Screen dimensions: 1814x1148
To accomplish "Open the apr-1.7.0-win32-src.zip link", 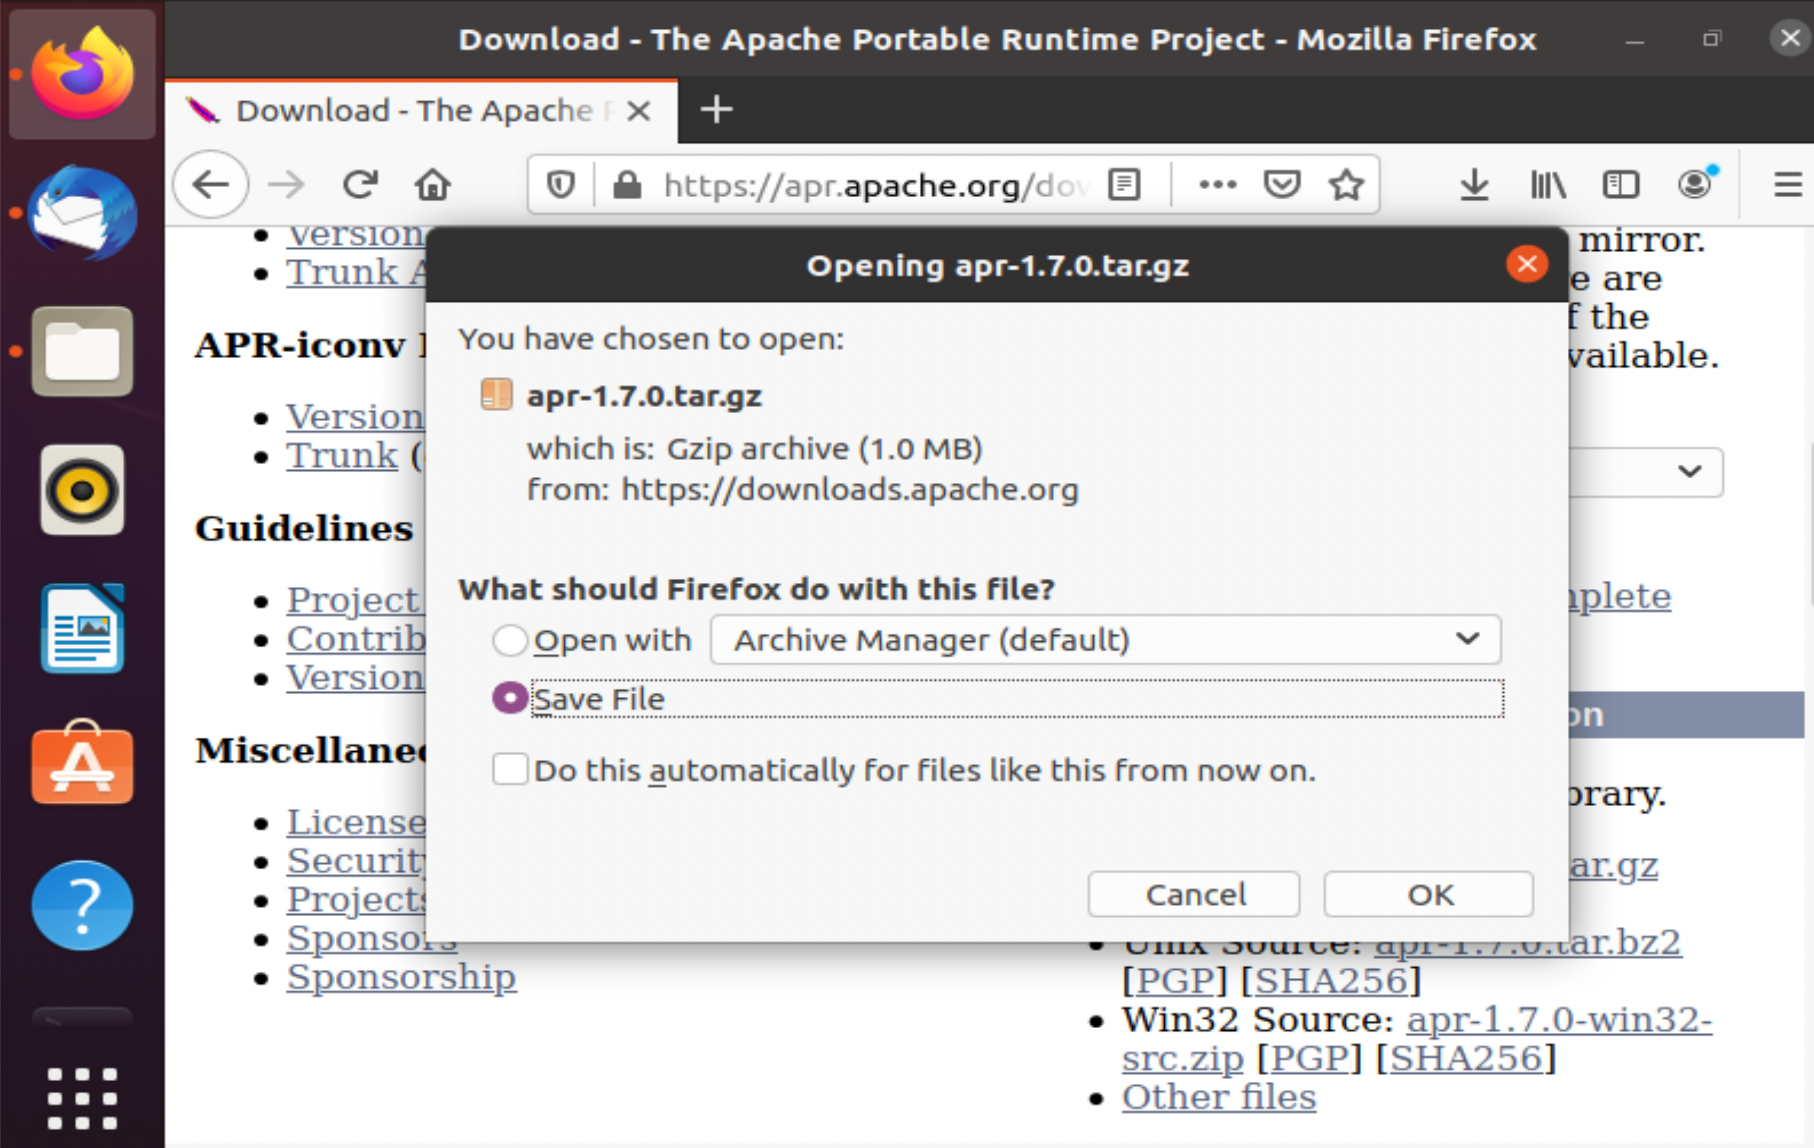I will (1417, 1038).
